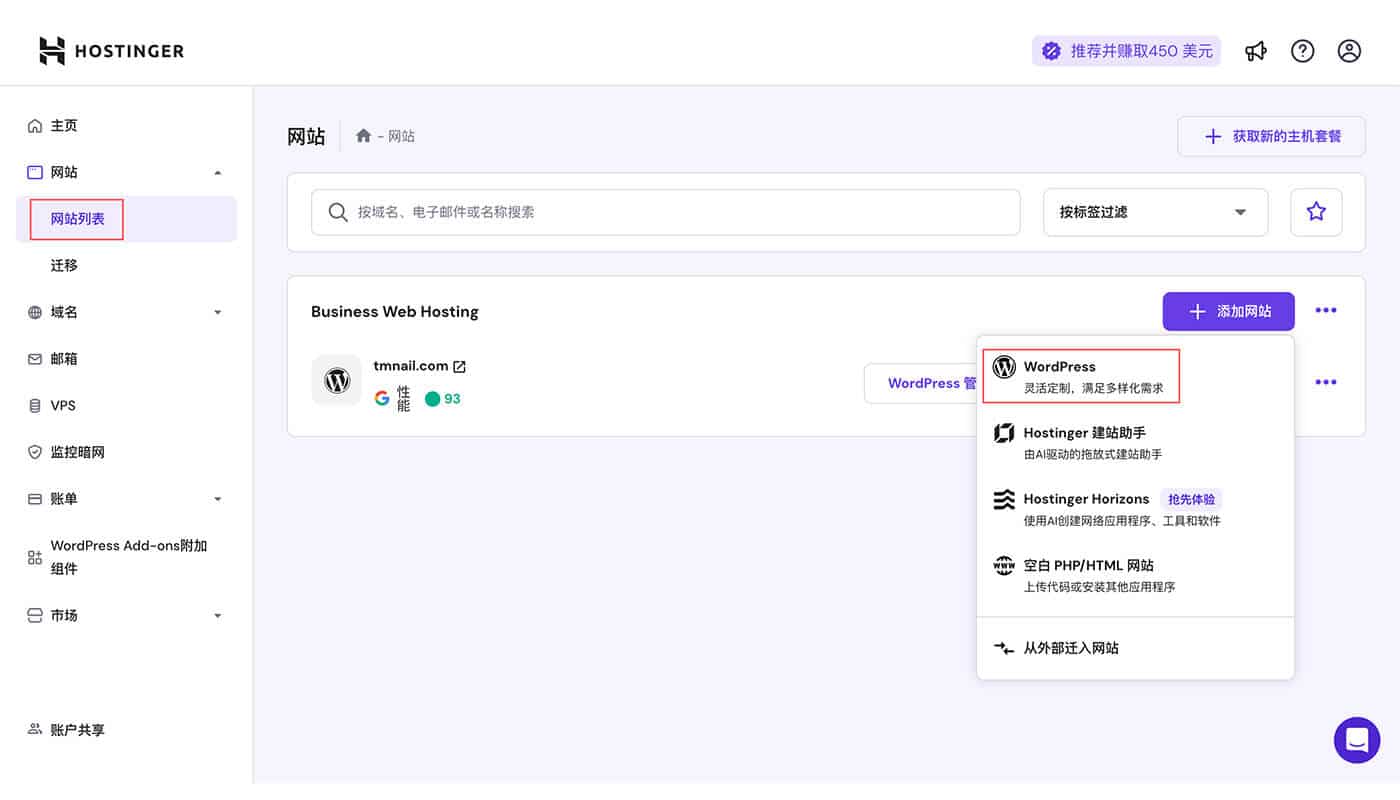Click the 邮箱 mailbox icon in sidebar
This screenshot has width=1400, height=800.
click(x=36, y=358)
